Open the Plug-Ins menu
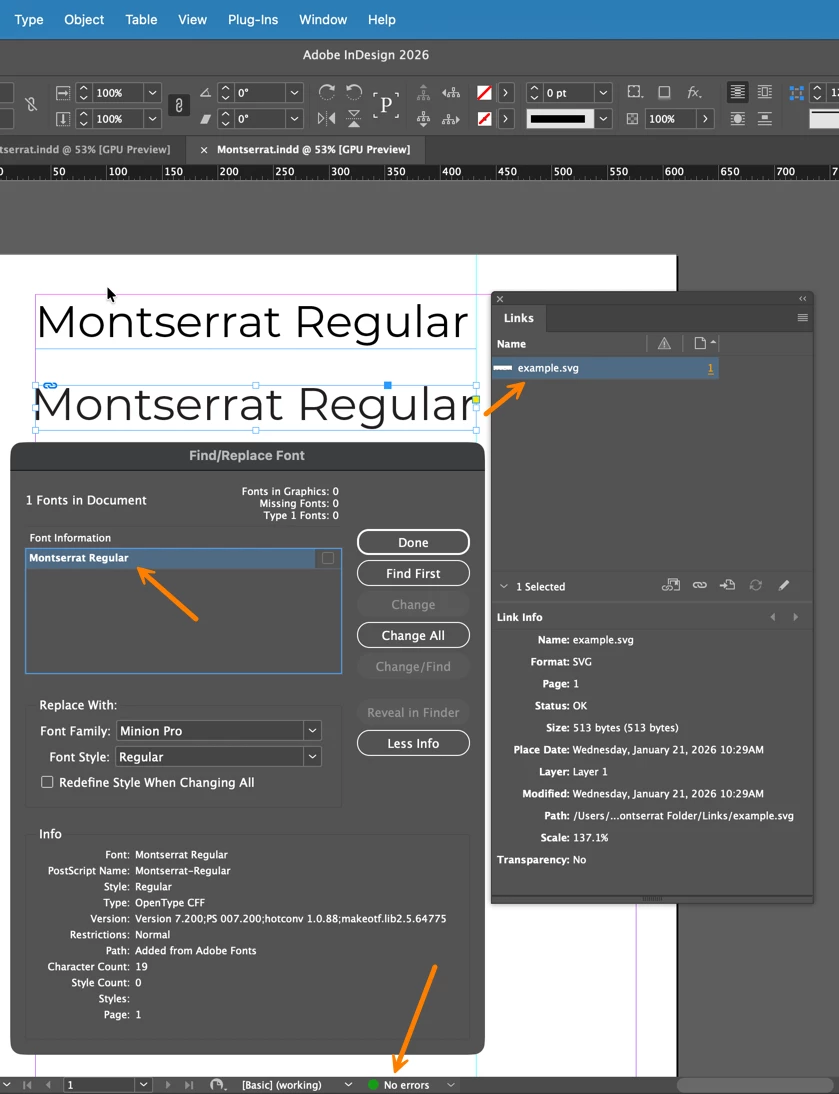This screenshot has width=839, height=1094. (252, 20)
